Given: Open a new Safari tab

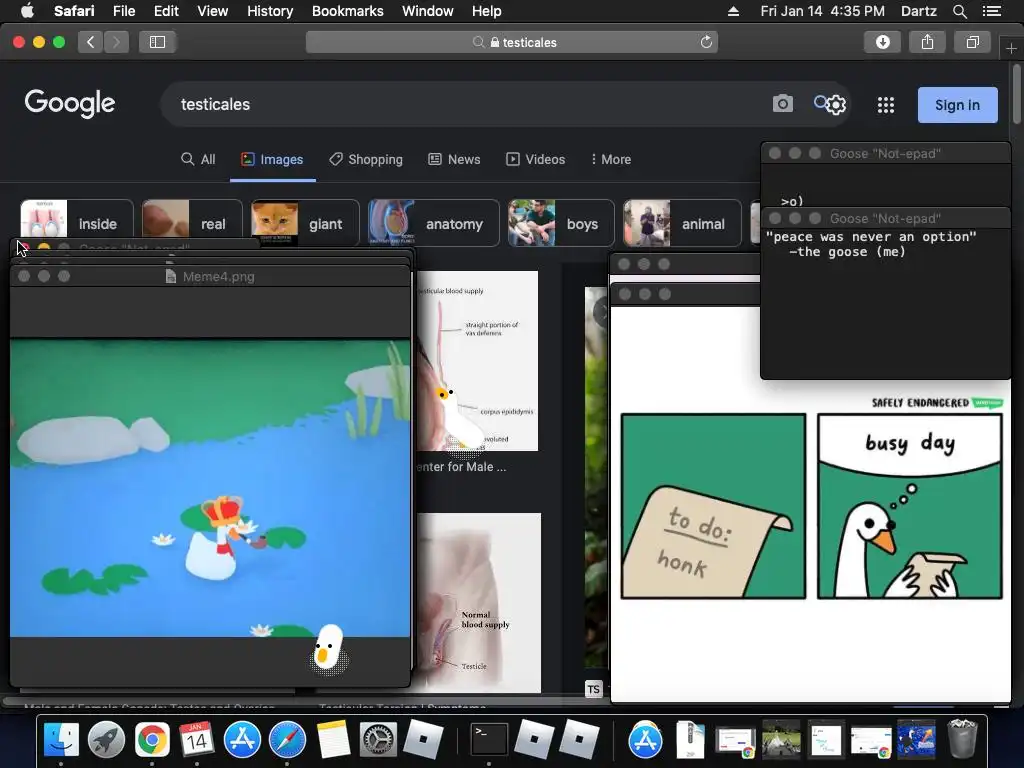Looking at the screenshot, I should point(1011,48).
